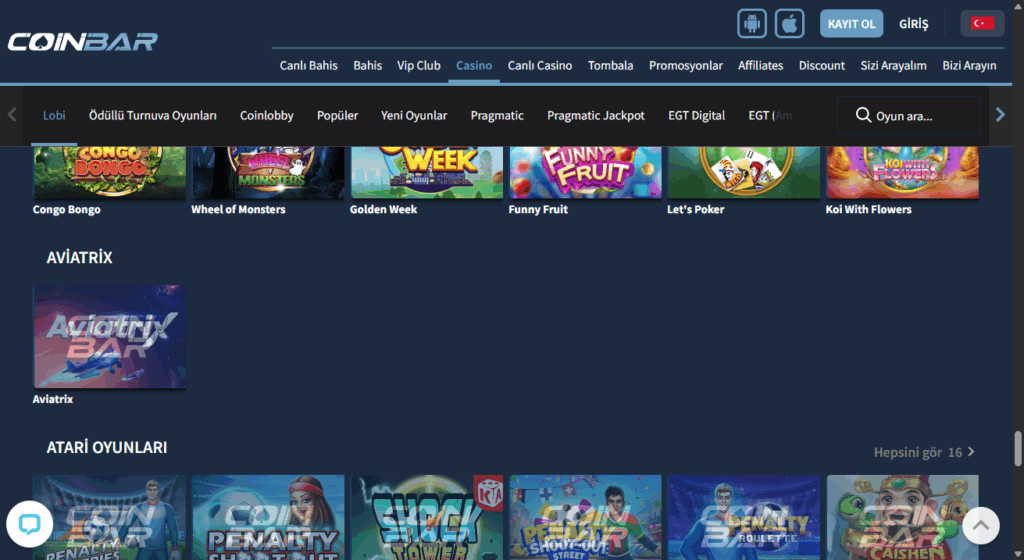This screenshot has height=560, width=1024.
Task: Open Koi With Flowers game thumbnail
Action: 903,172
